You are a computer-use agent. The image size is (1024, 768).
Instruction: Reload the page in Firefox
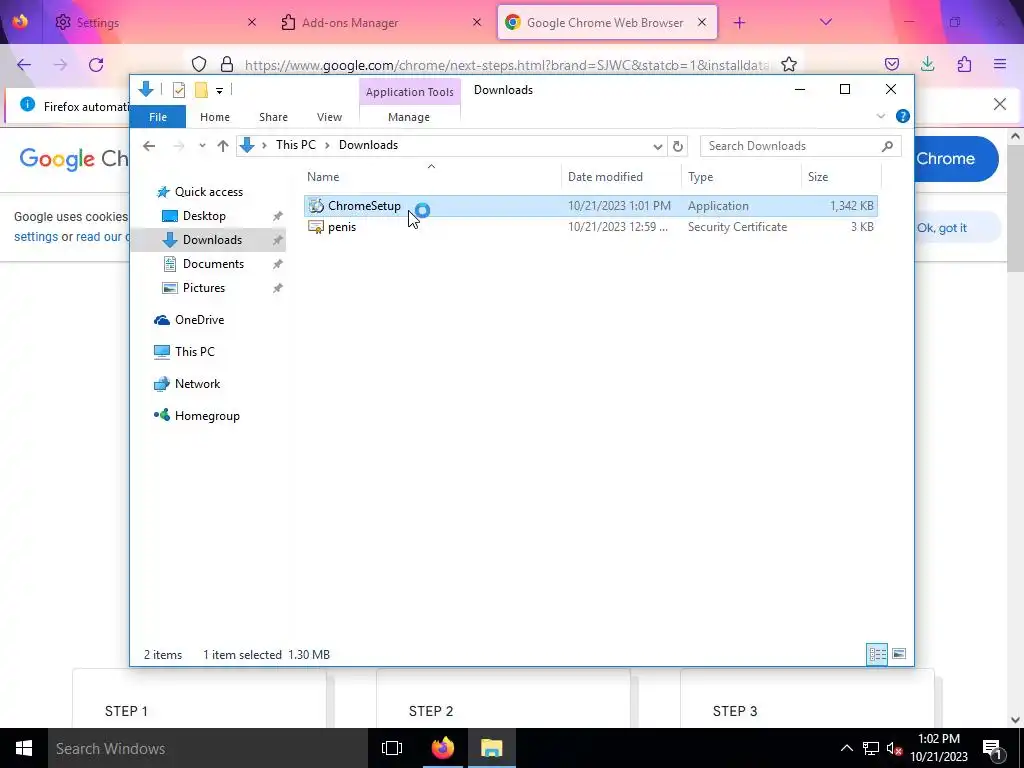point(96,65)
